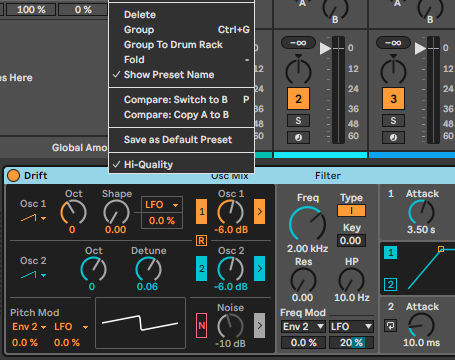This screenshot has width=455, height=360.
Task: Toggle the filter Type switch
Action: click(351, 211)
